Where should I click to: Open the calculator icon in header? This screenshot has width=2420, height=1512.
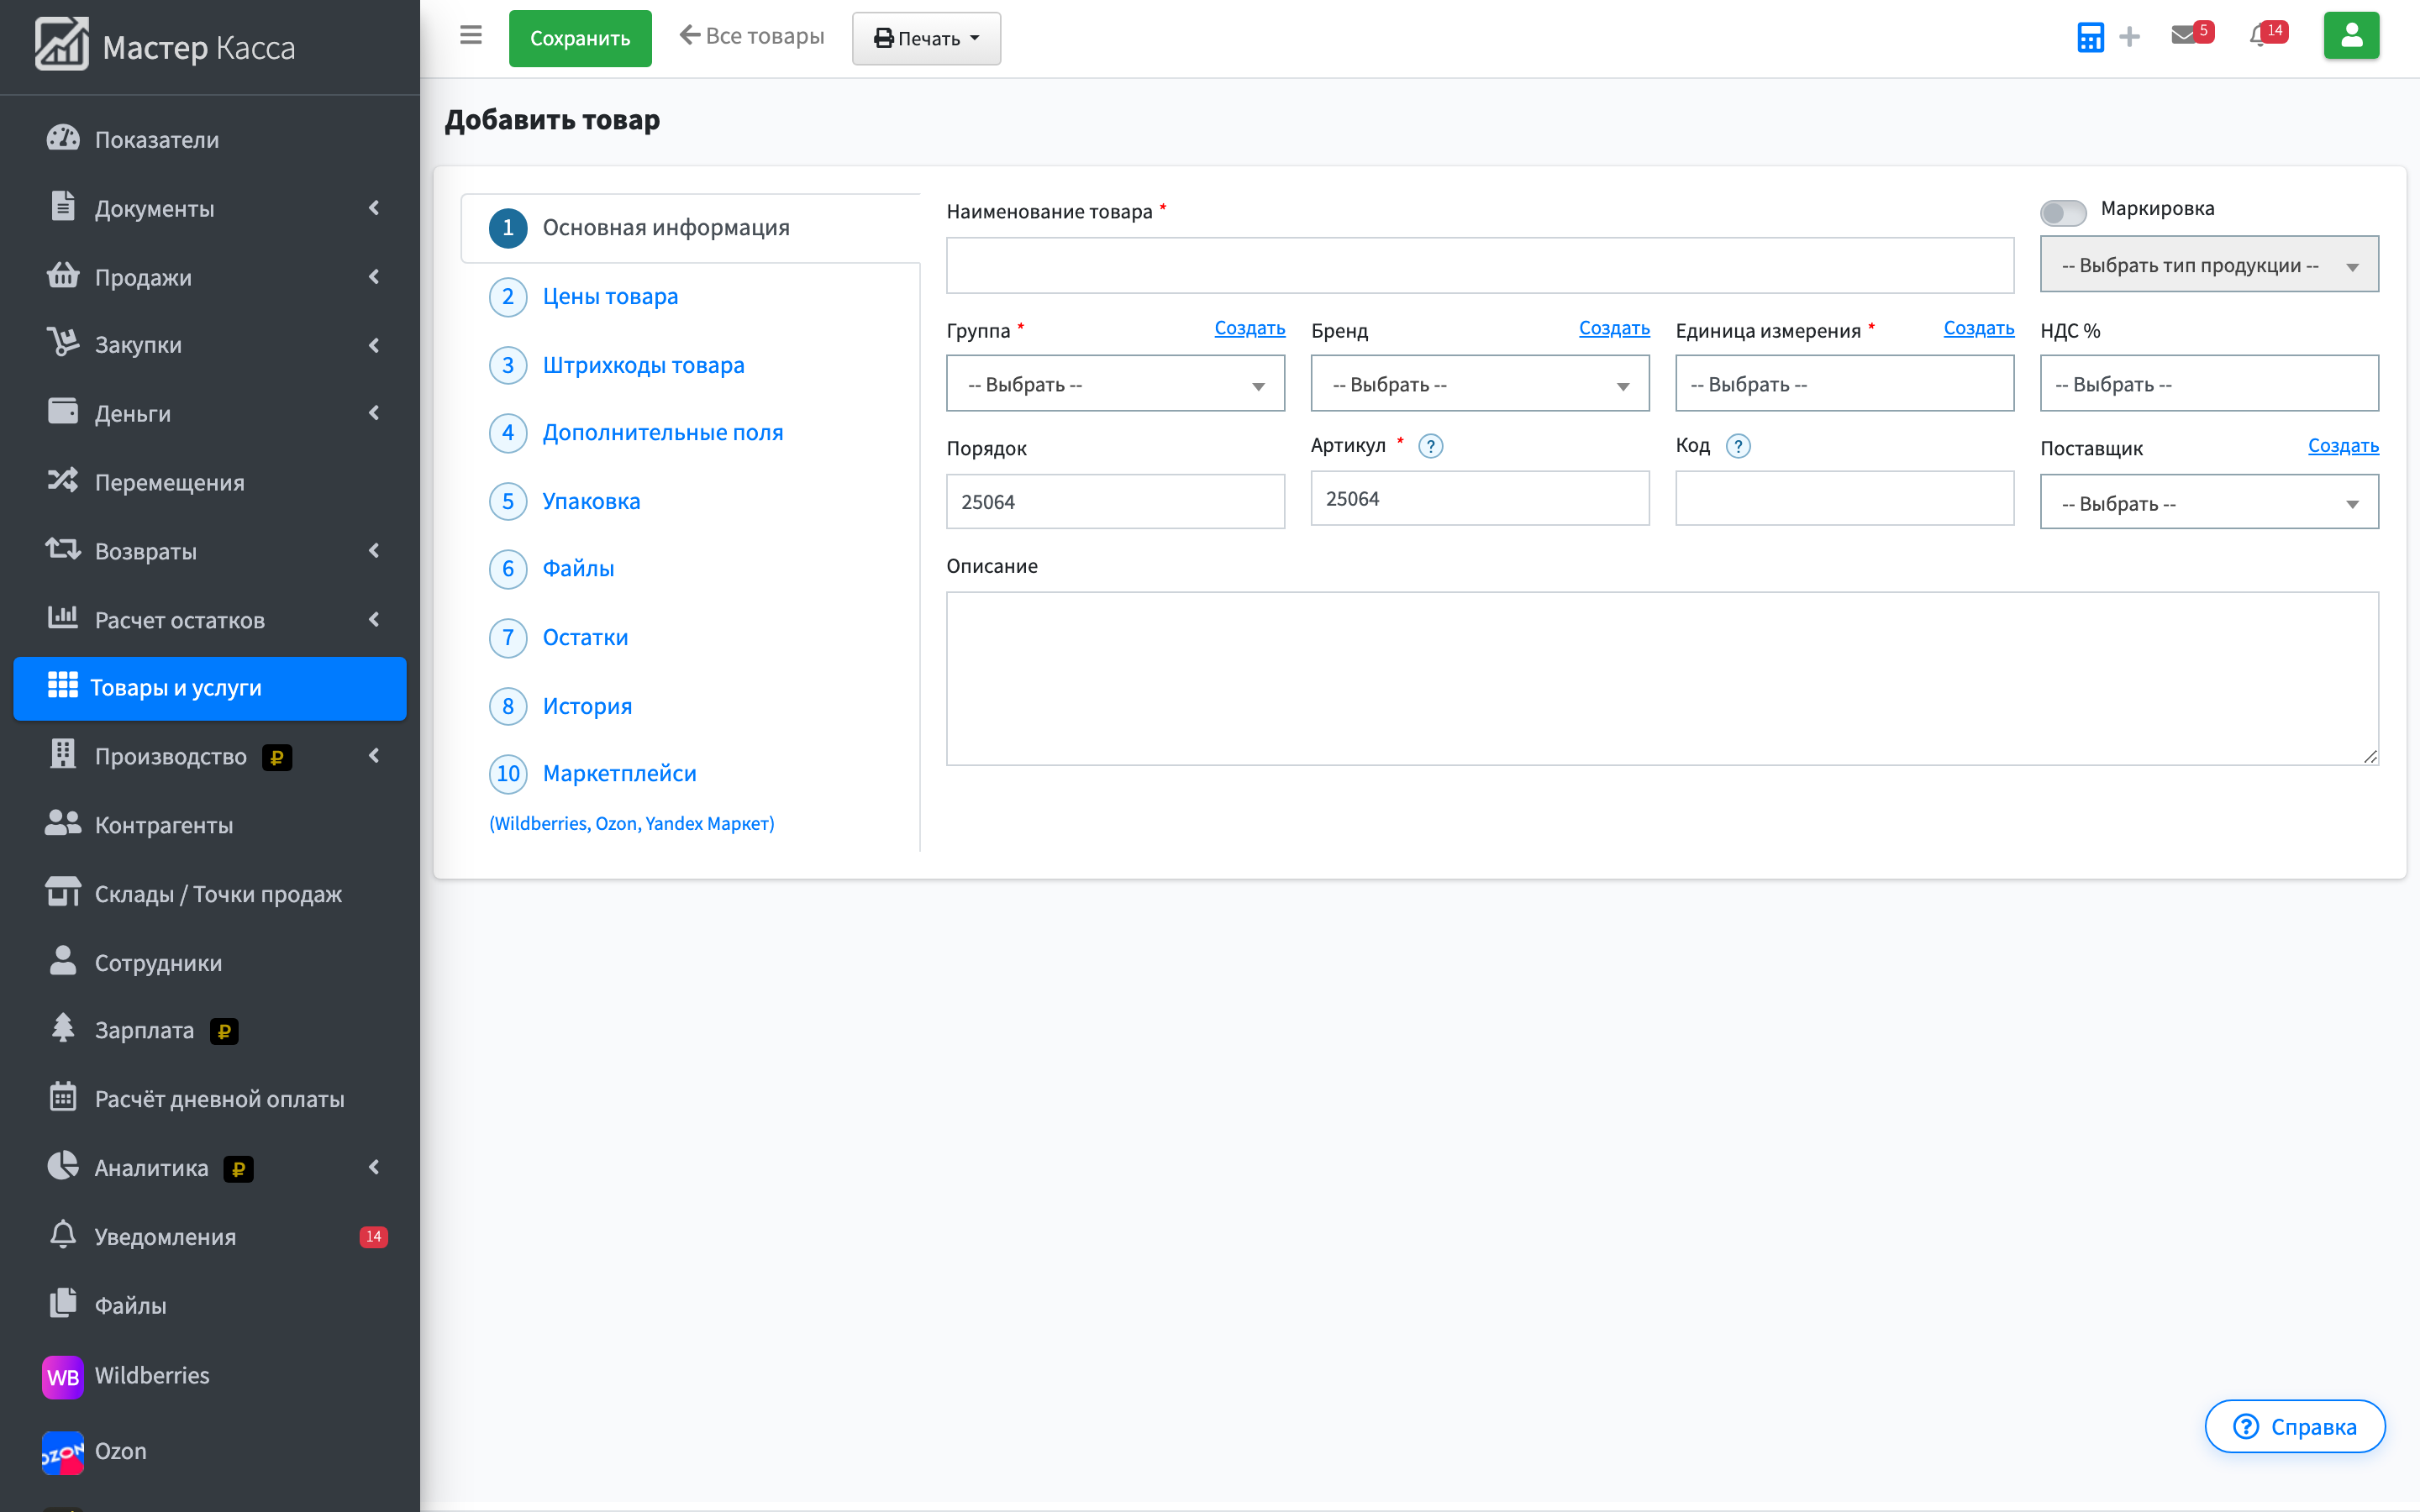point(2090,37)
